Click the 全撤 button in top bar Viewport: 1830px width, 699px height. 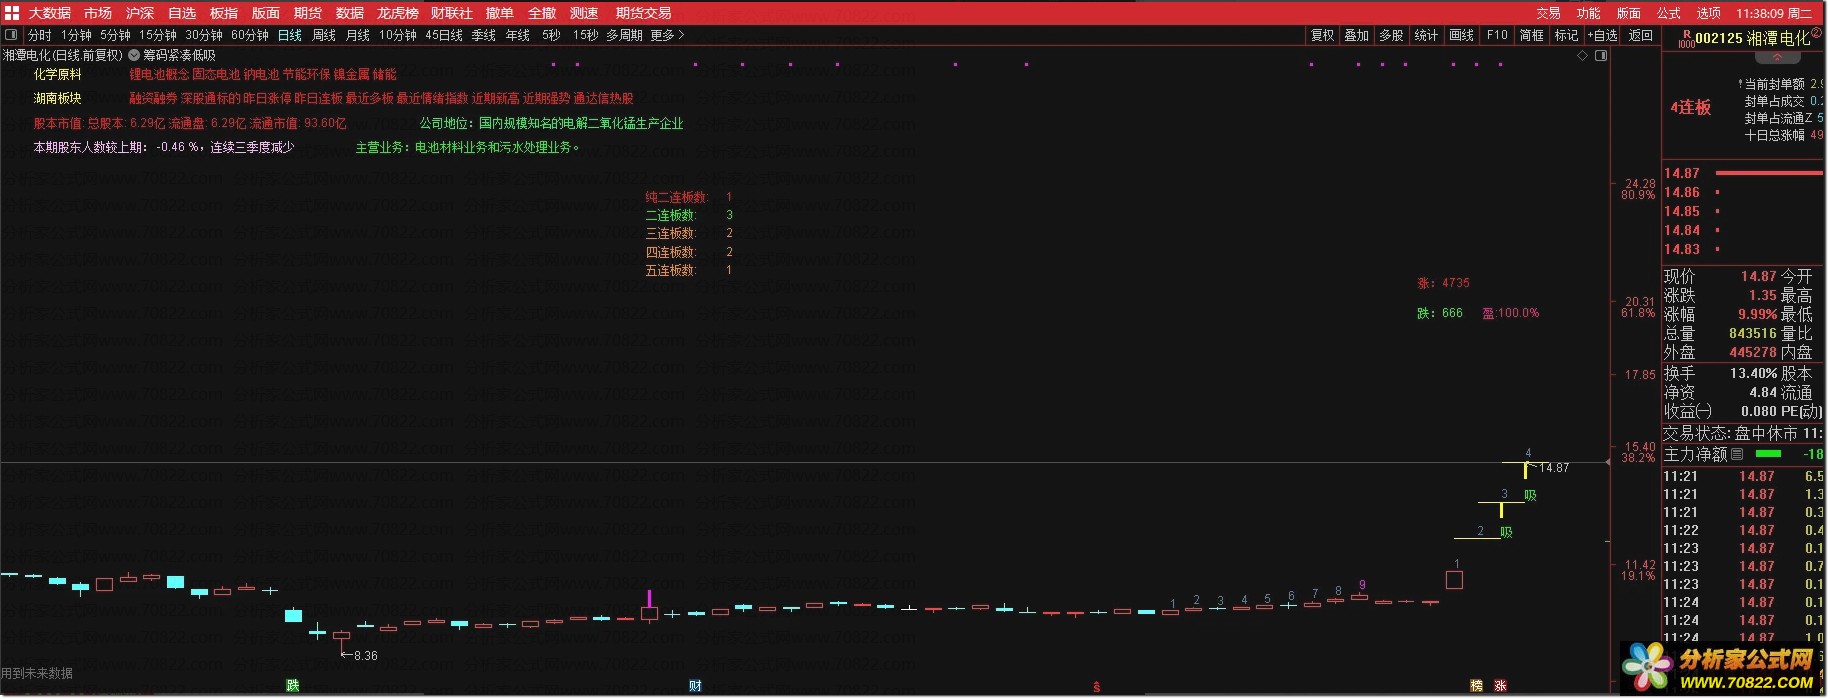(x=542, y=13)
